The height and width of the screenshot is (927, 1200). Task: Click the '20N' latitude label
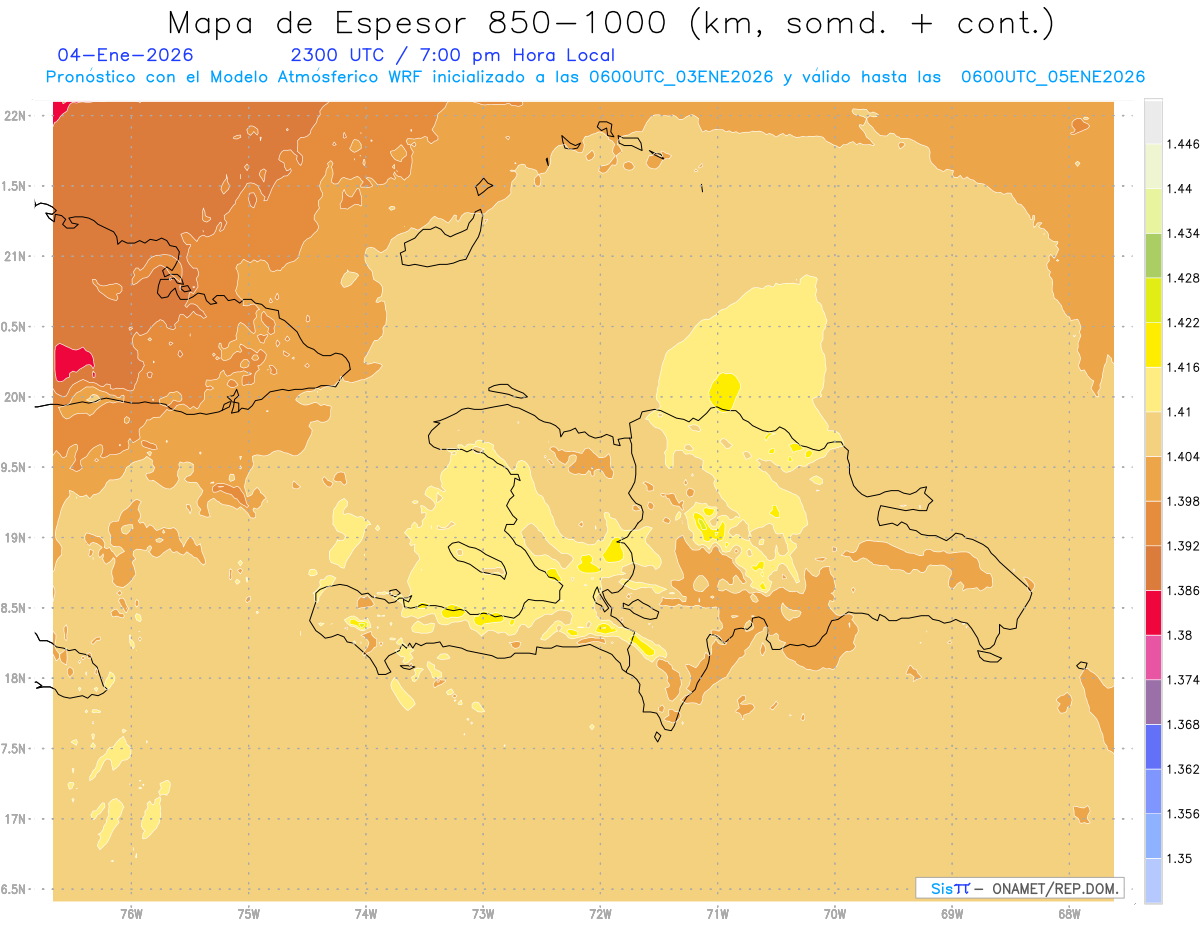[15, 397]
